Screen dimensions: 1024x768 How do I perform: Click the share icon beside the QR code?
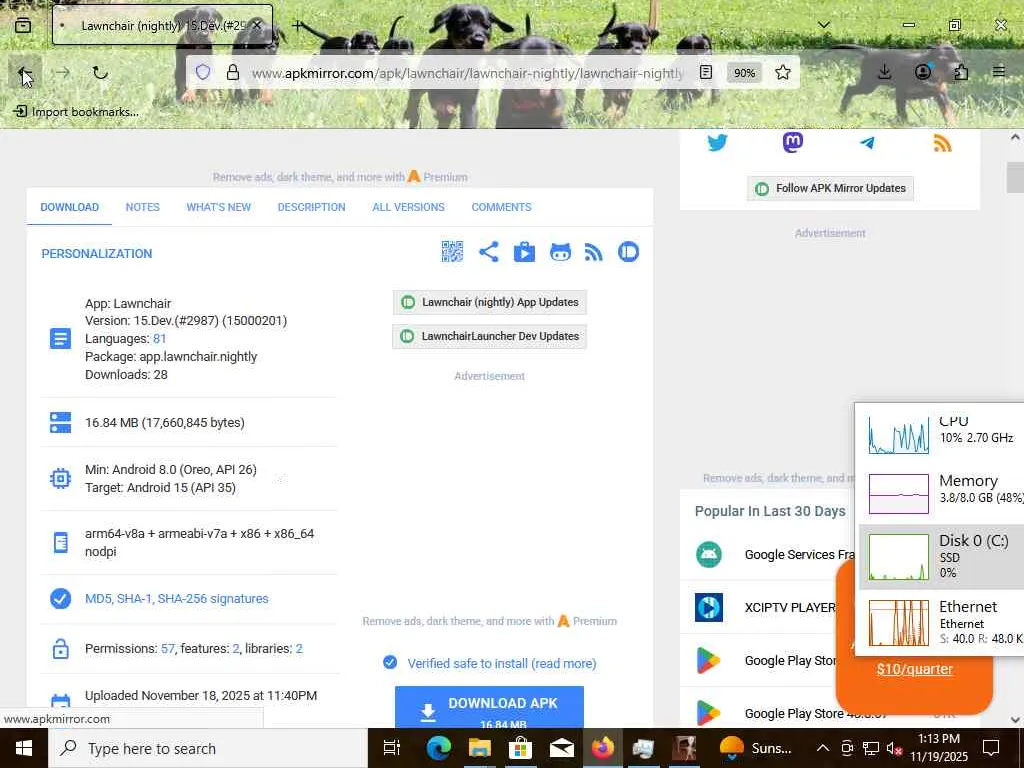(x=488, y=252)
